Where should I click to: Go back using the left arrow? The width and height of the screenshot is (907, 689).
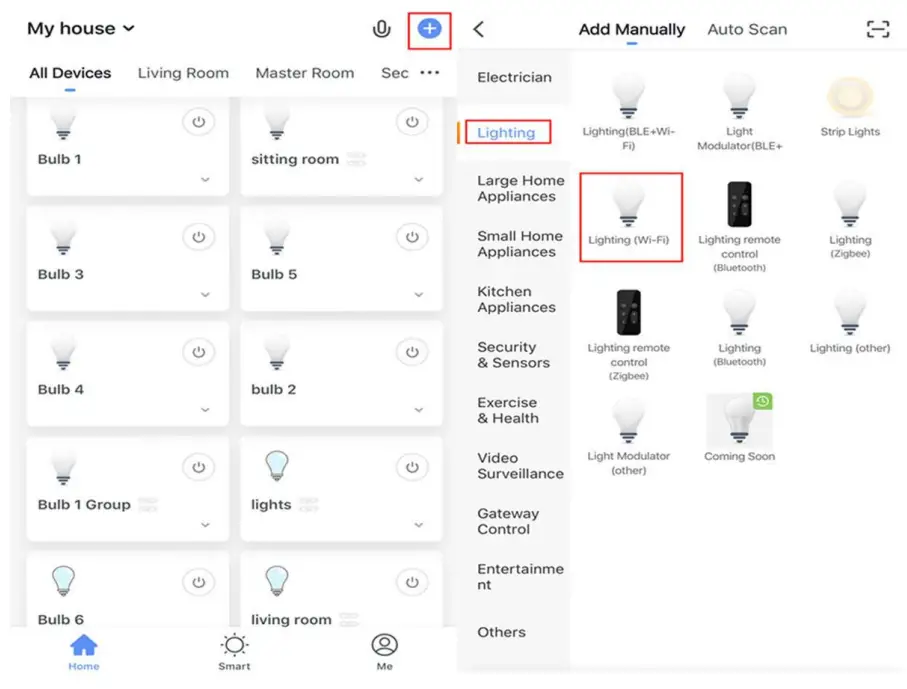tap(479, 29)
